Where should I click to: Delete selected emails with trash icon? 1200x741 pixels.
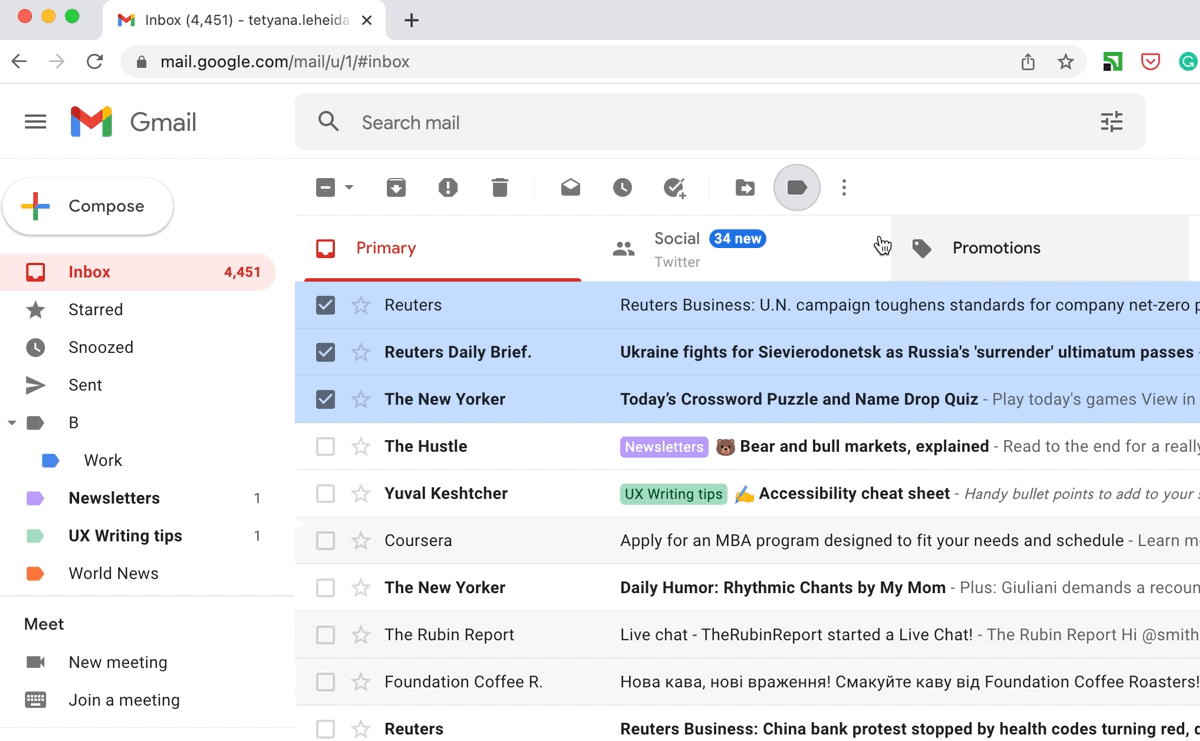(x=500, y=188)
